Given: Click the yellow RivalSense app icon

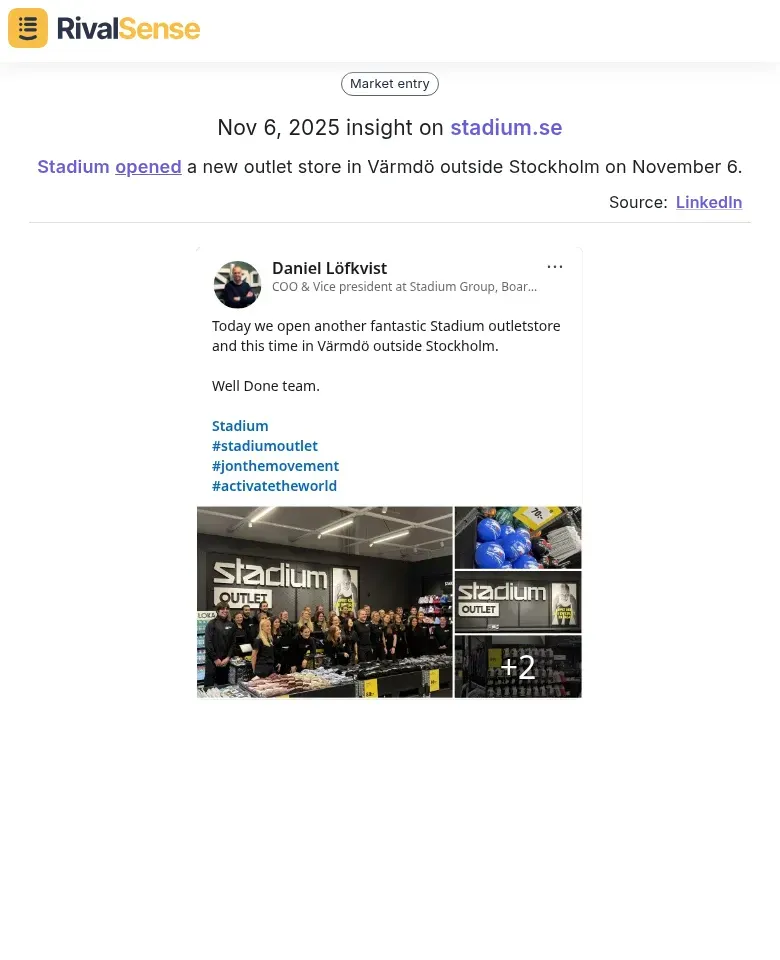Looking at the screenshot, I should pyautogui.click(x=27, y=28).
